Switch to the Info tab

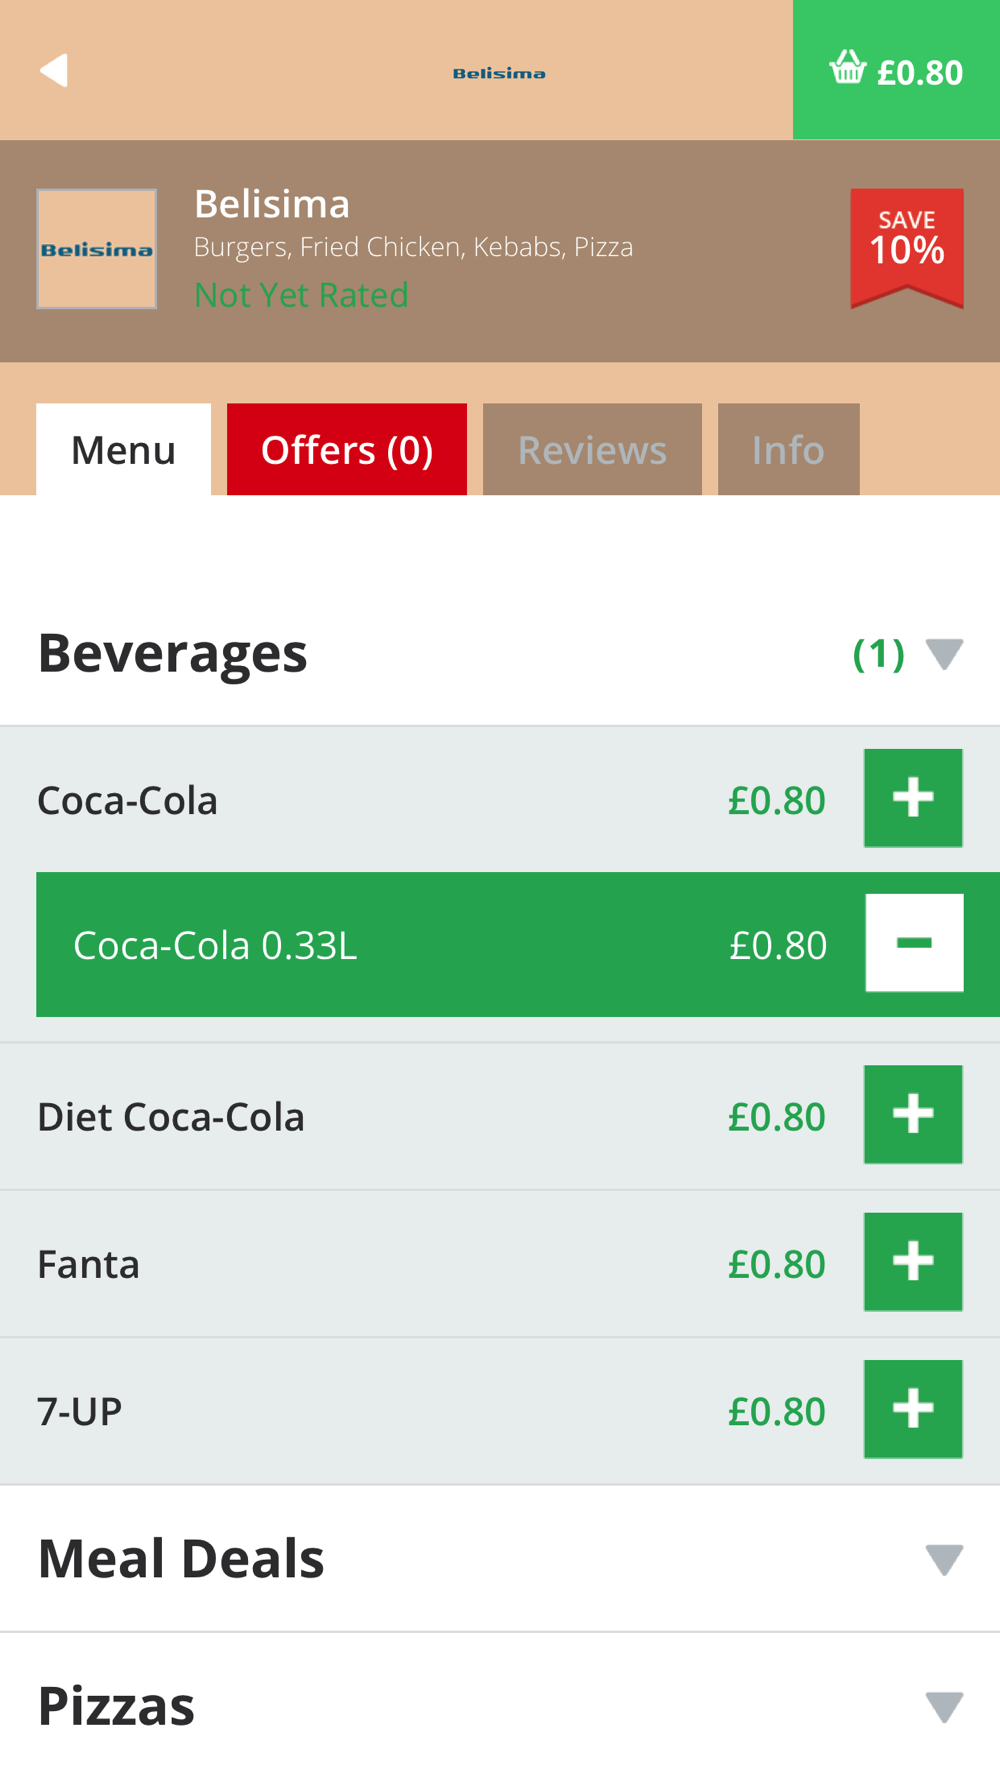click(x=788, y=450)
